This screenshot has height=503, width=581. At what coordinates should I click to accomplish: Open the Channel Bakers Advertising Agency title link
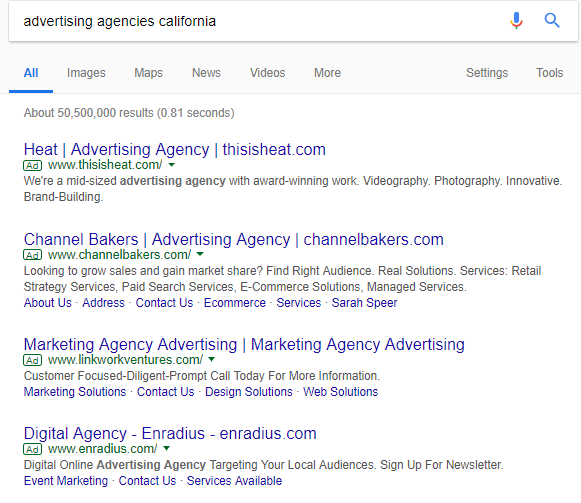coord(233,239)
